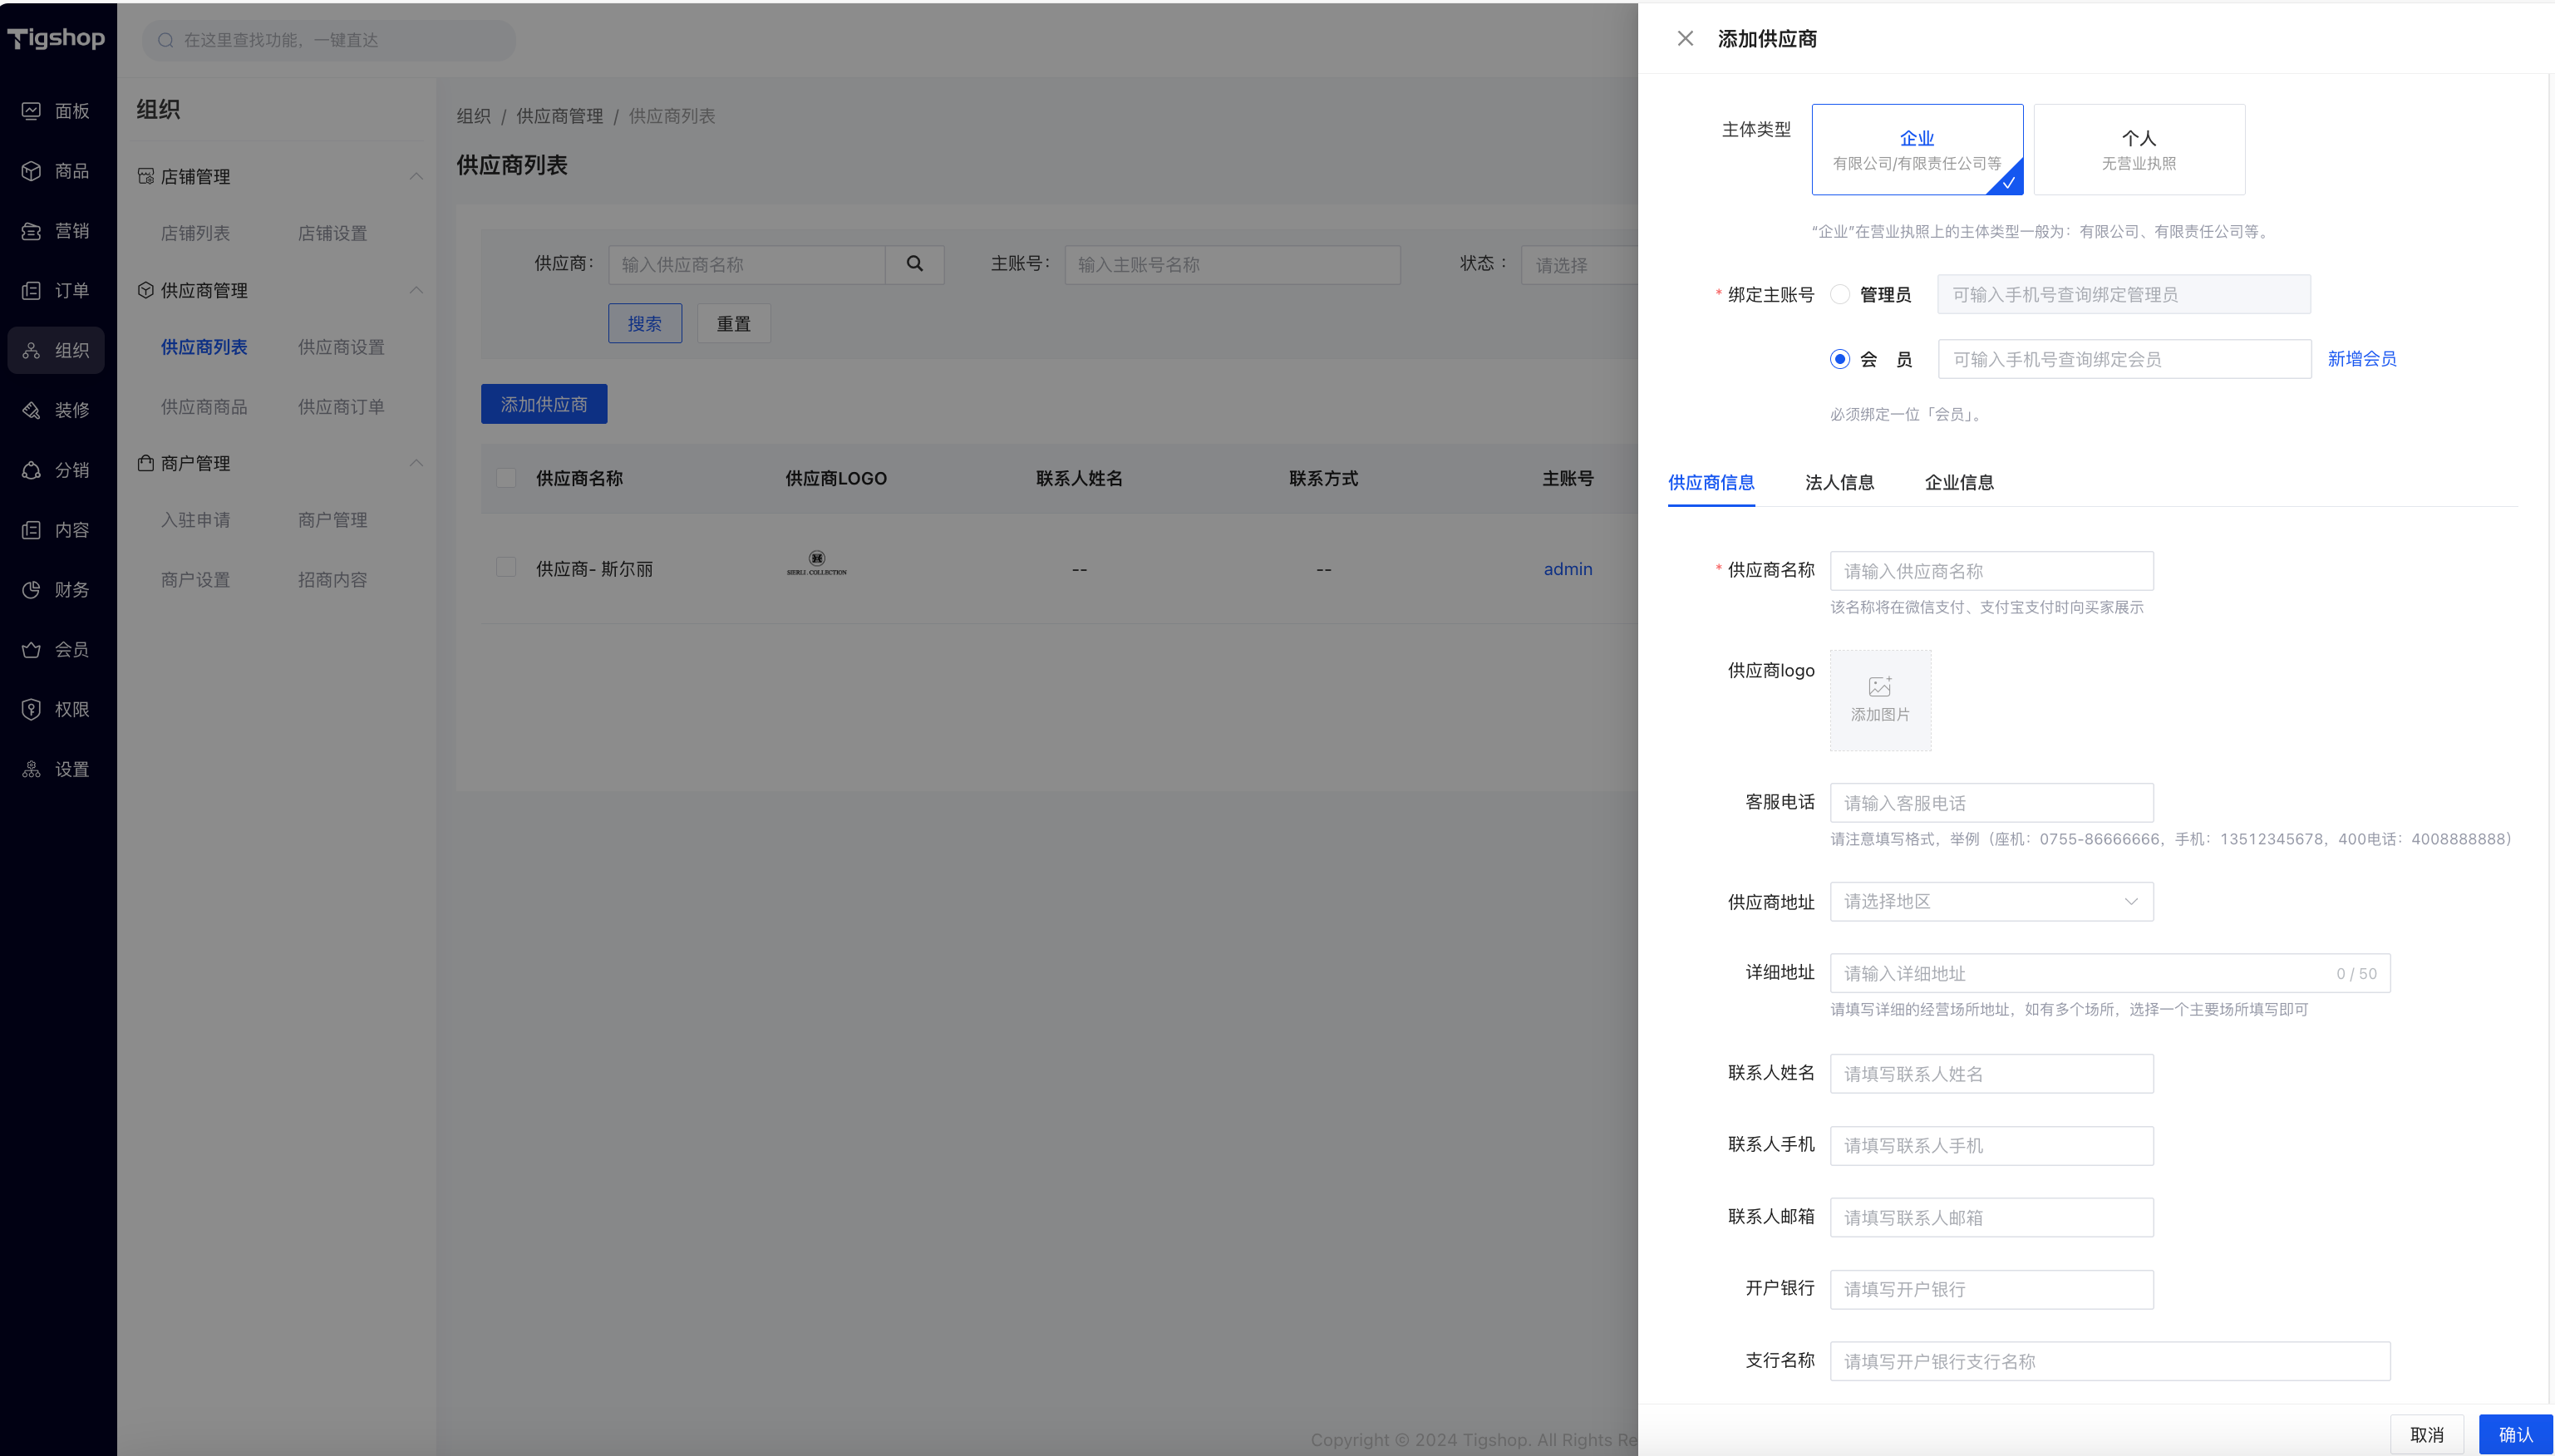Collapse the 店铺管理 menu section
Image resolution: width=2555 pixels, height=1456 pixels.
point(416,176)
